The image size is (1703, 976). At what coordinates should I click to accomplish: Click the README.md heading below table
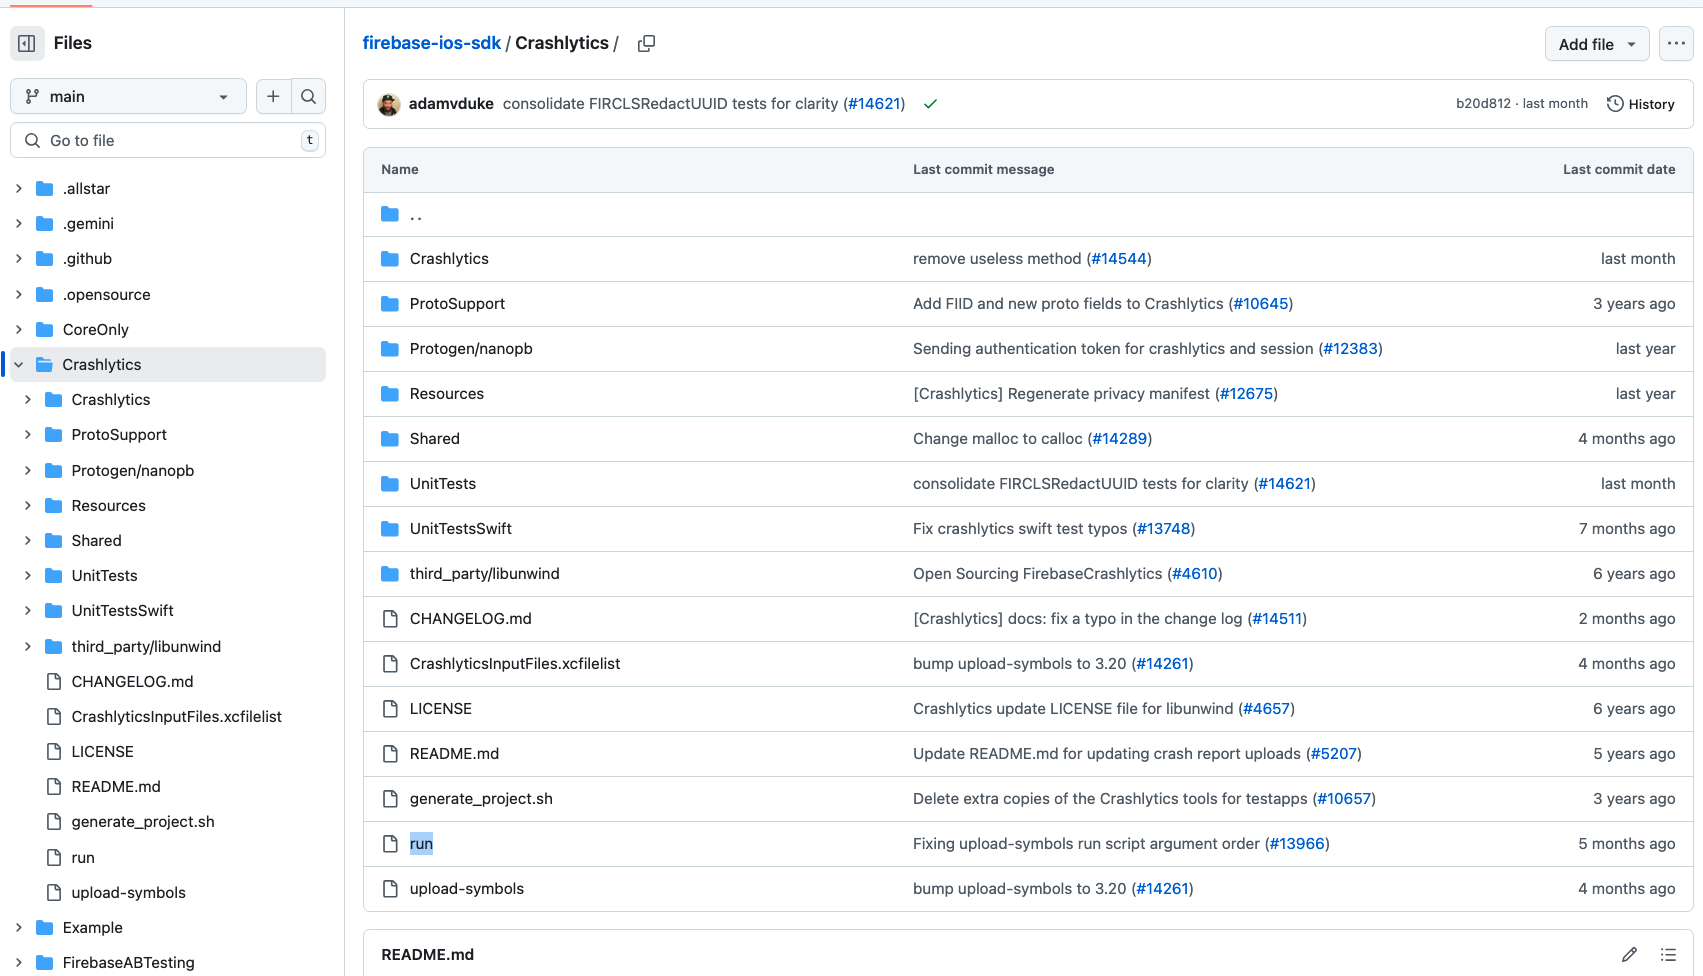(427, 954)
